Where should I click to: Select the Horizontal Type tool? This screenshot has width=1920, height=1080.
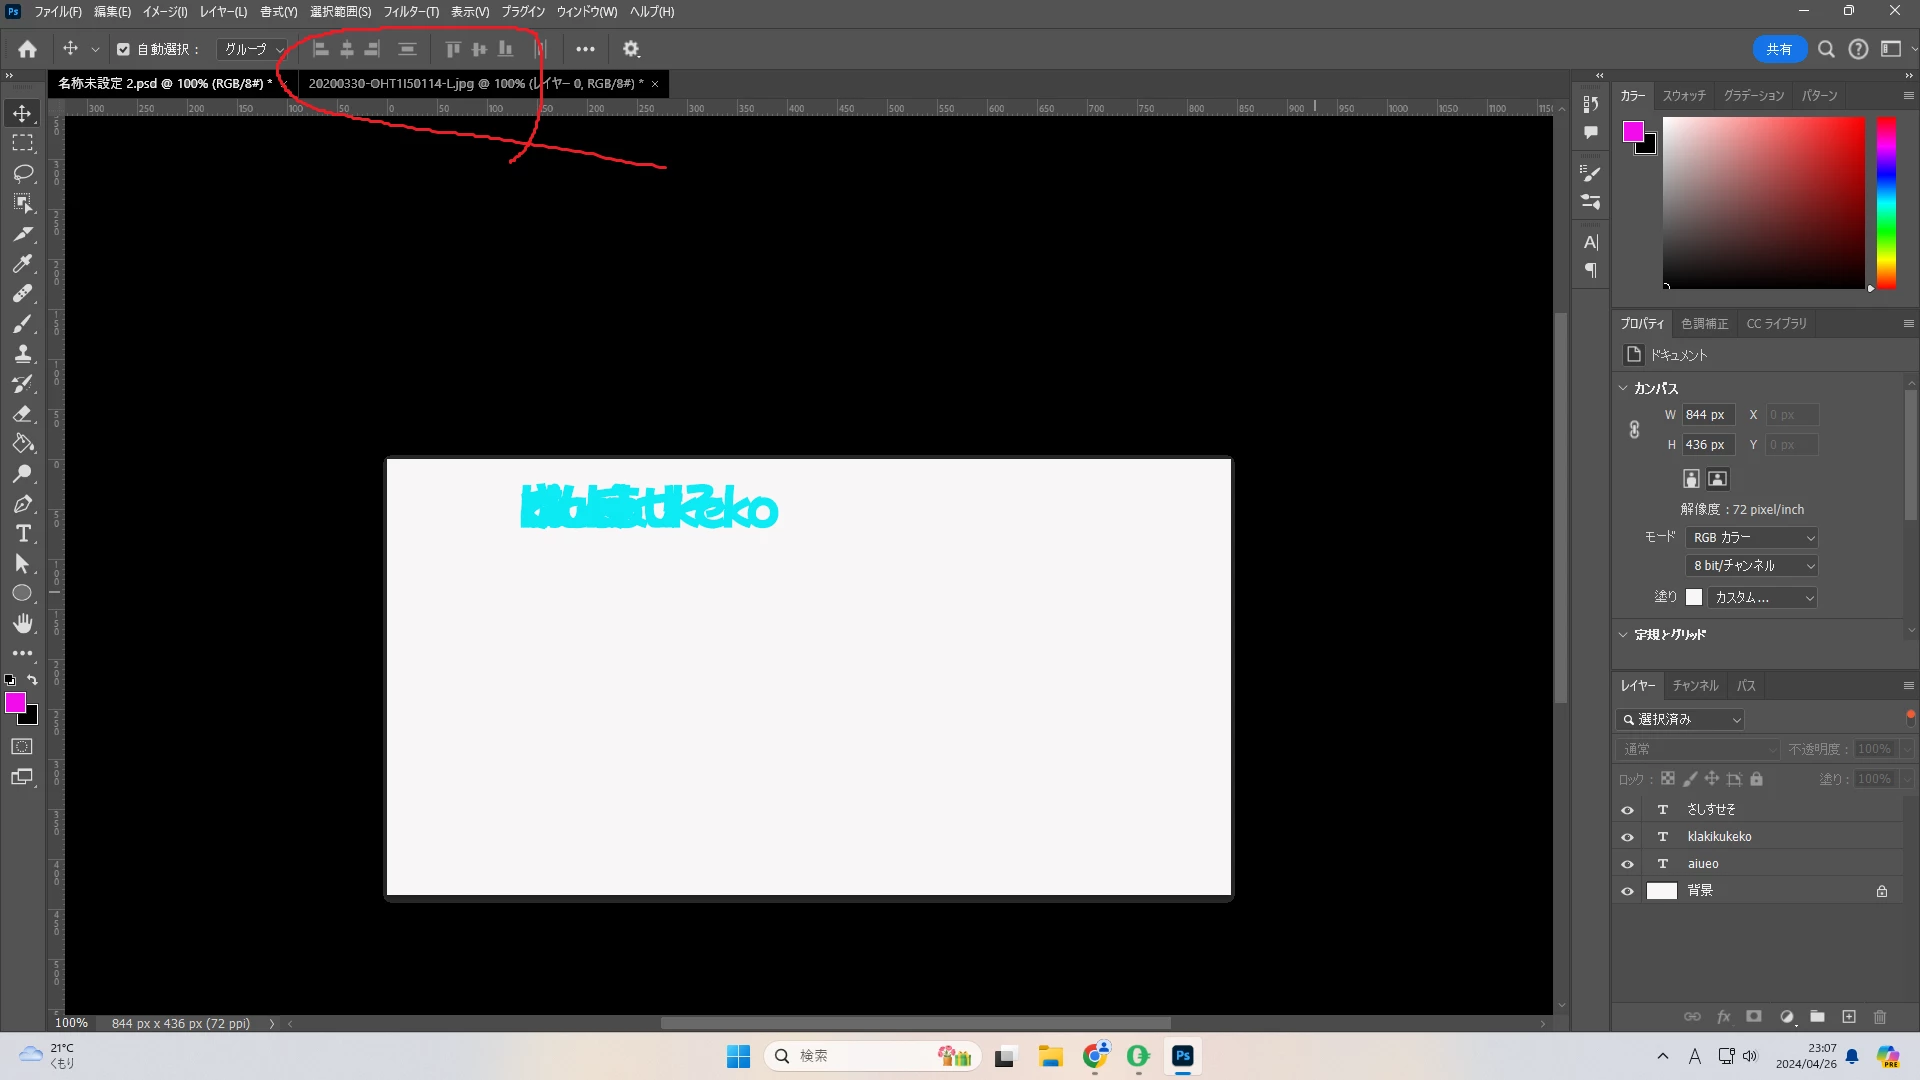click(23, 534)
